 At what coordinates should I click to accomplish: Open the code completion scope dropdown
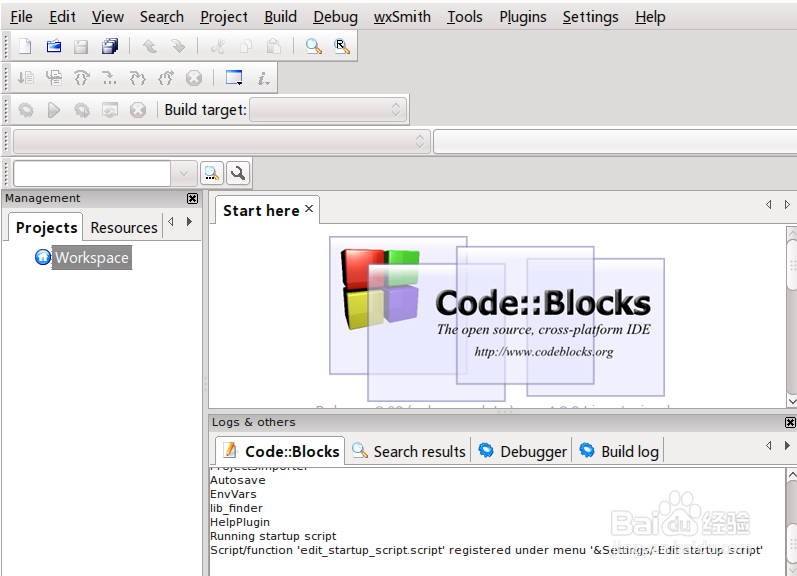pos(222,141)
